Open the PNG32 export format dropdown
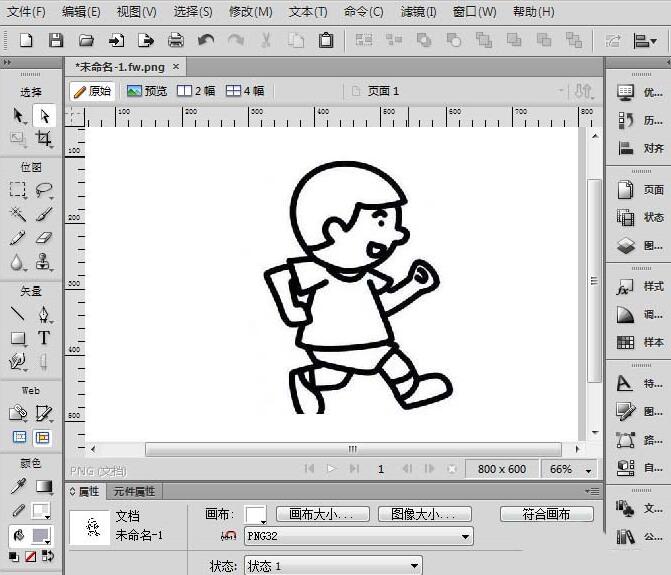Image resolution: width=671 pixels, height=575 pixels. point(358,537)
